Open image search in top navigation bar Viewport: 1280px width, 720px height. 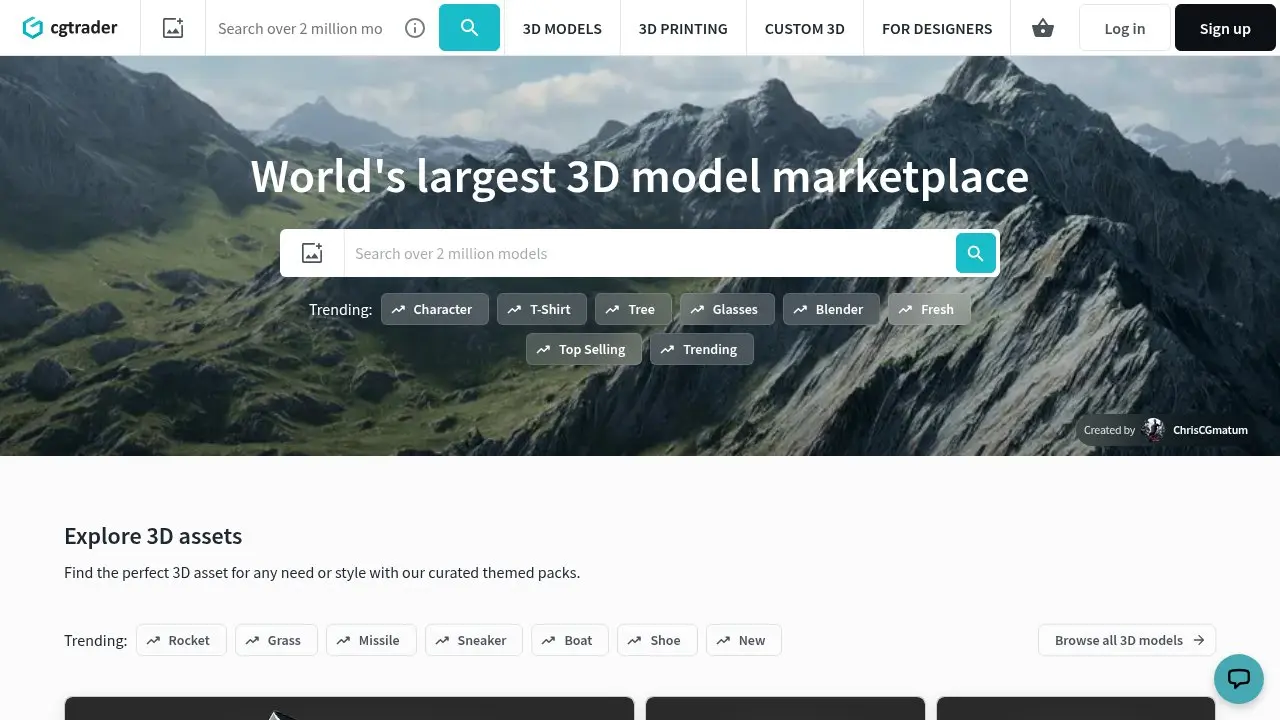pos(173,28)
